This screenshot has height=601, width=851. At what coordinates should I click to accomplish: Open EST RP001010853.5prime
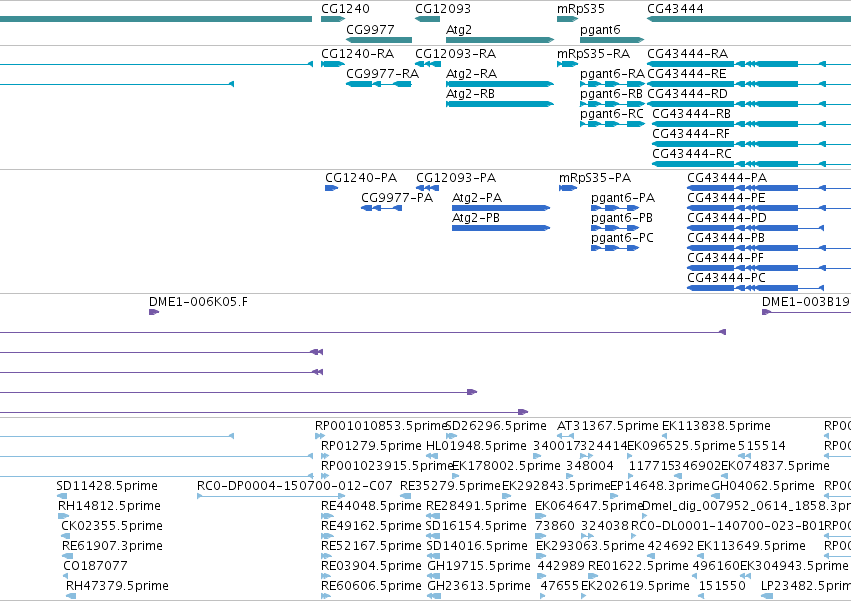coord(380,426)
